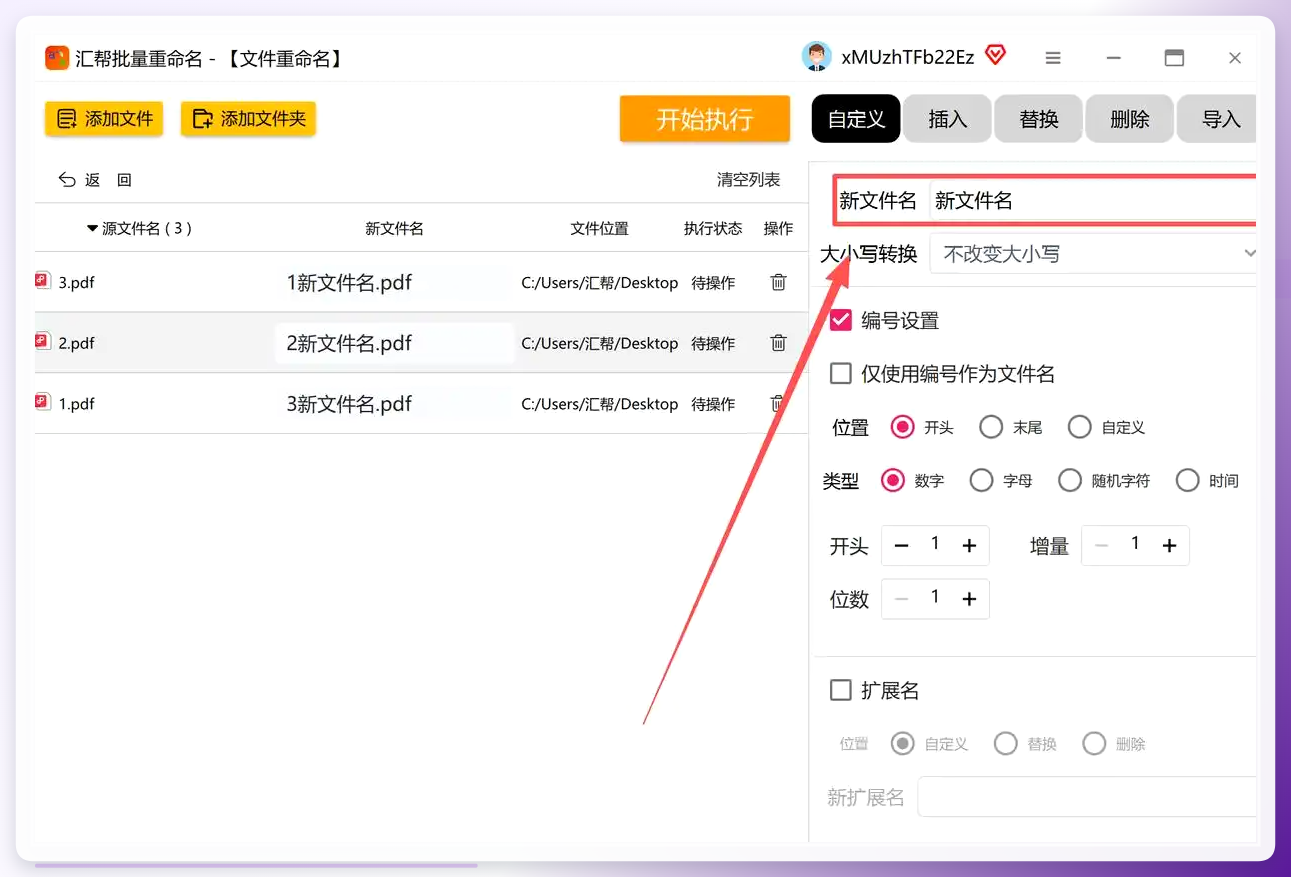1291x877 pixels.
Task: Select the 替换 extension radio button
Action: (x=1005, y=744)
